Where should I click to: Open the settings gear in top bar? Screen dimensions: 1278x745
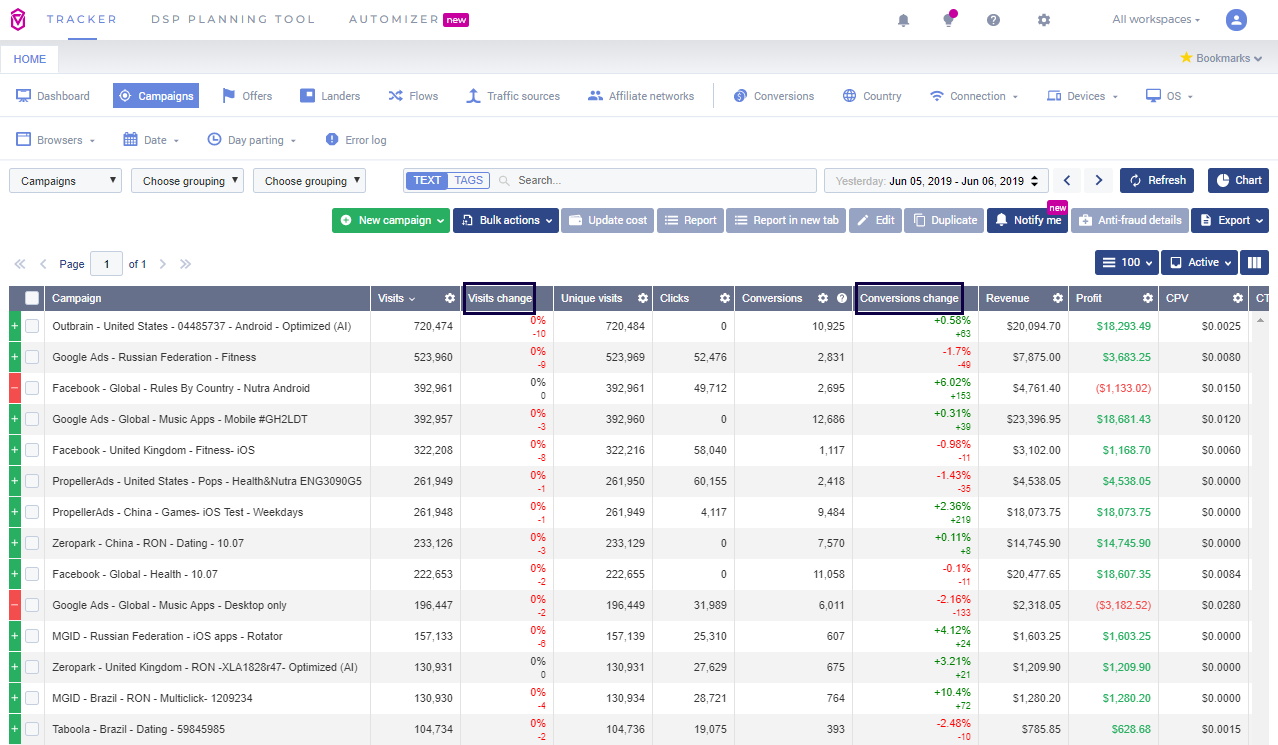pyautogui.click(x=1043, y=20)
